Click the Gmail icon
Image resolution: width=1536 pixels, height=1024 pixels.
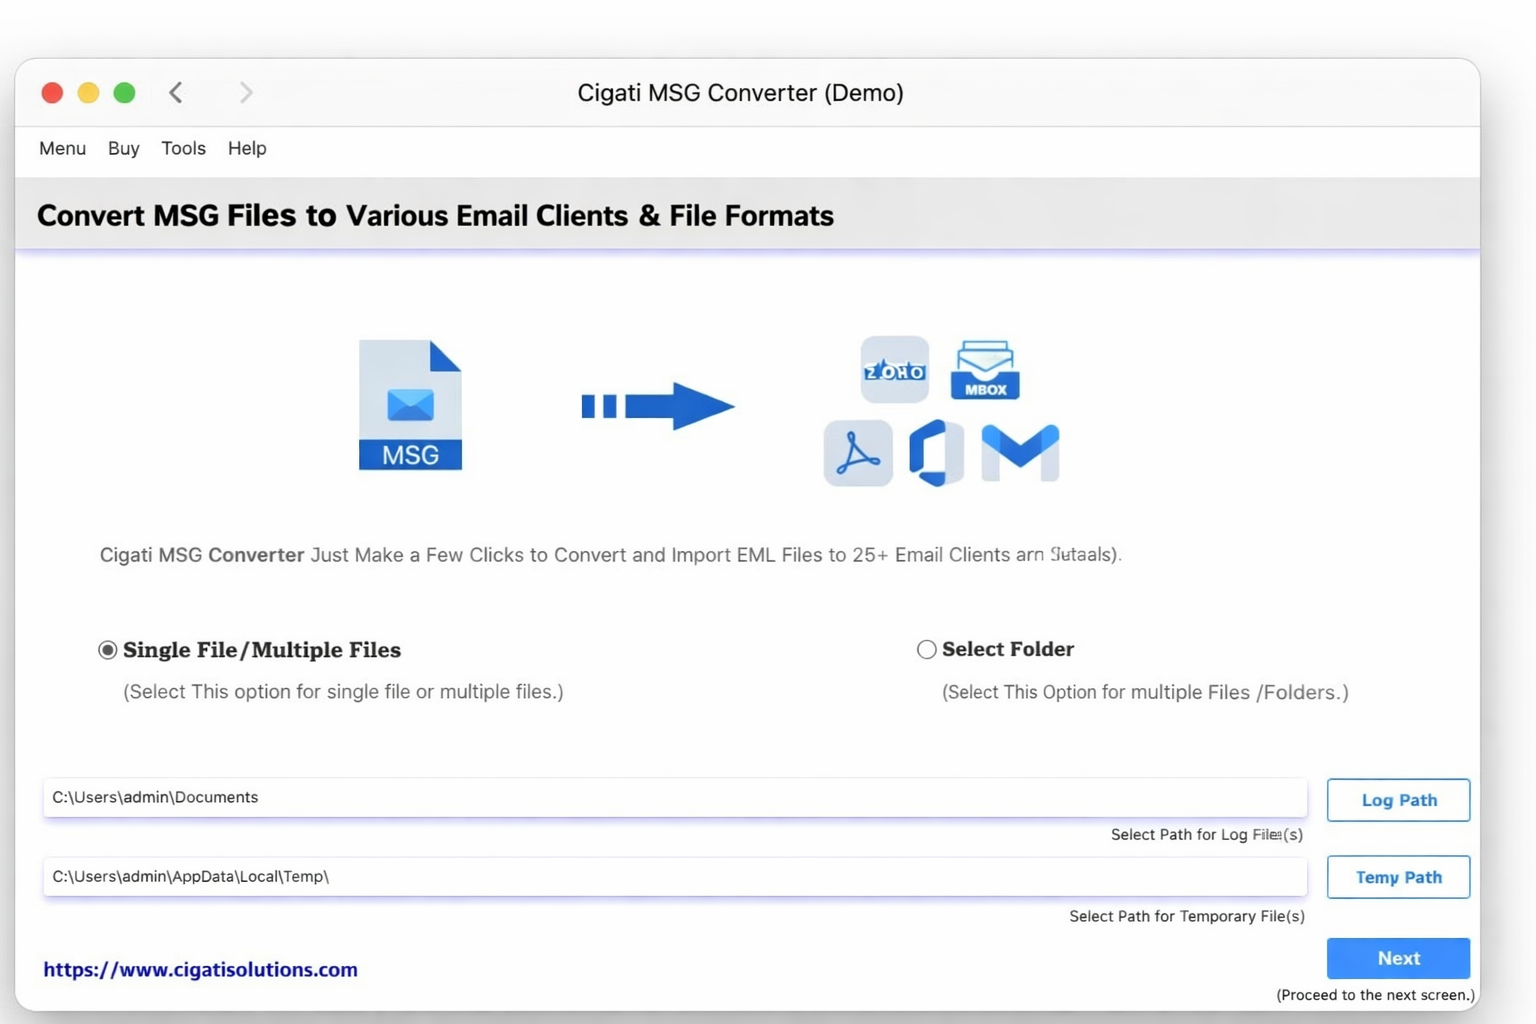(x=1020, y=452)
